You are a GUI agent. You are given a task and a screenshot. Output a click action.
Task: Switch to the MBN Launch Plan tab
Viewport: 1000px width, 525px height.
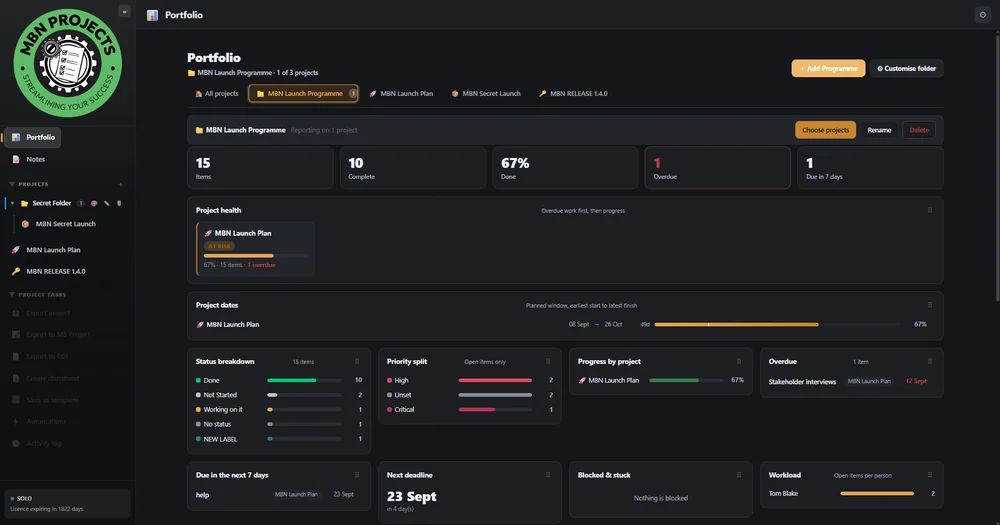tap(401, 94)
